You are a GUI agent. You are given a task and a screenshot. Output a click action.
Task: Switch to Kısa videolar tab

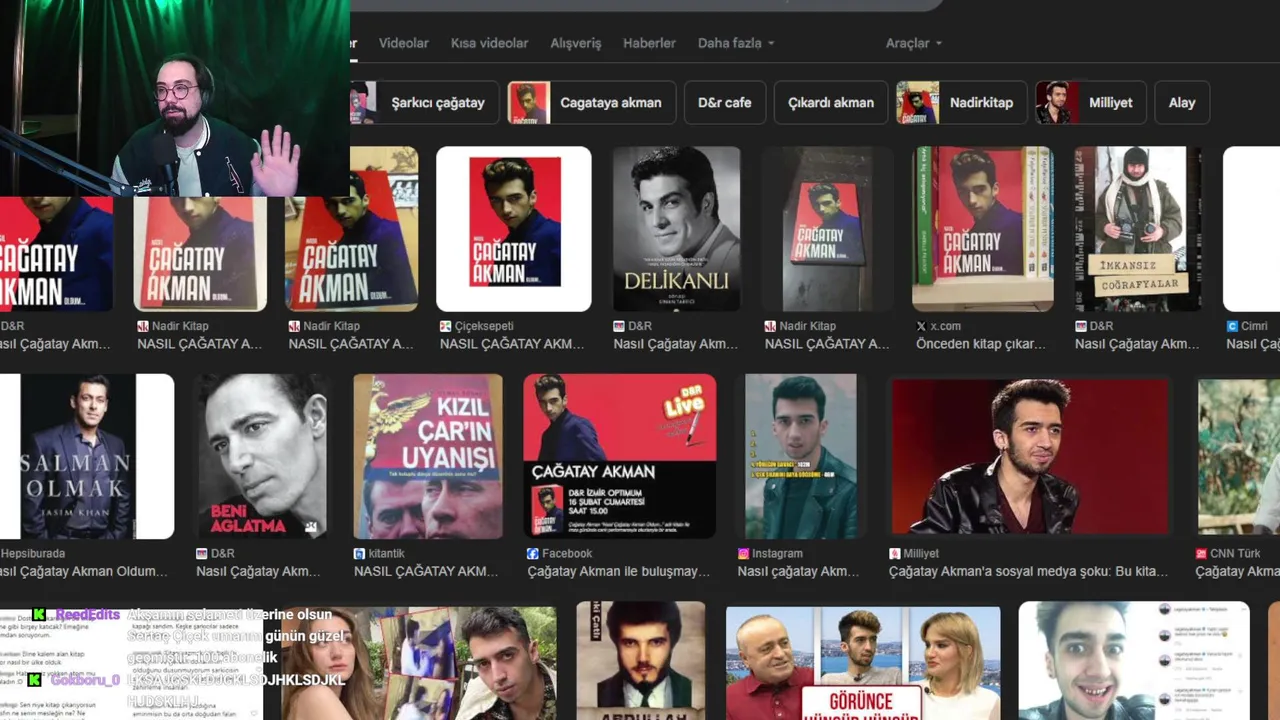coord(489,43)
